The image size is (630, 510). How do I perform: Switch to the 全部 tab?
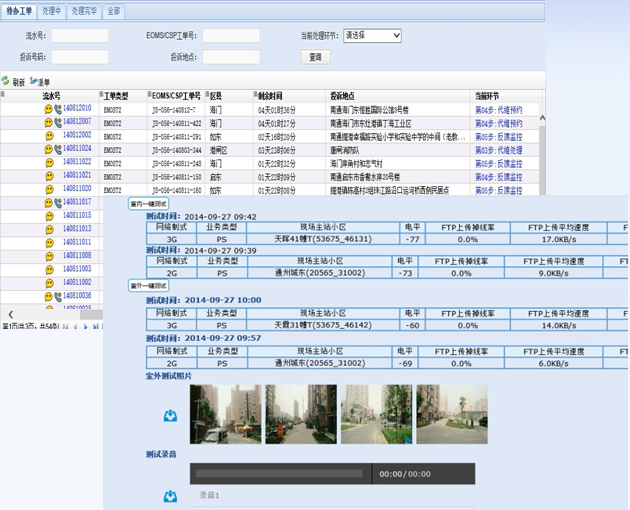113,11
